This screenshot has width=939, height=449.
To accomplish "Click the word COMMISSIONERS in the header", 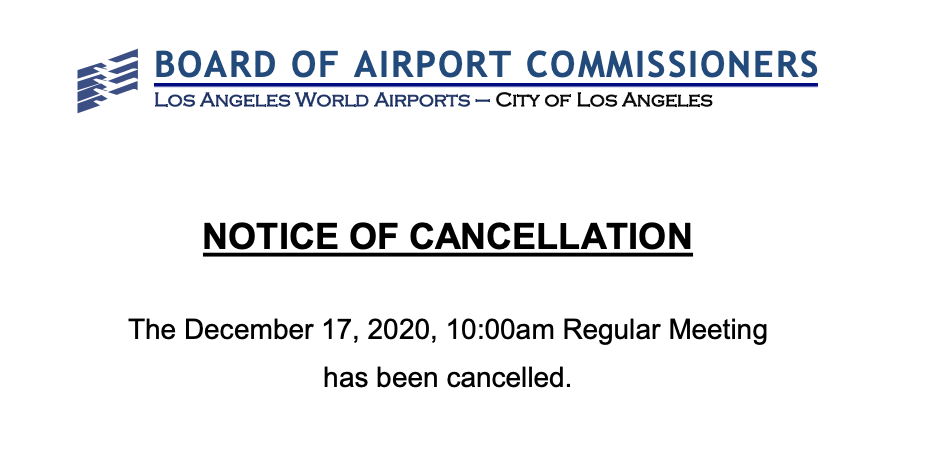I will 672,66.
